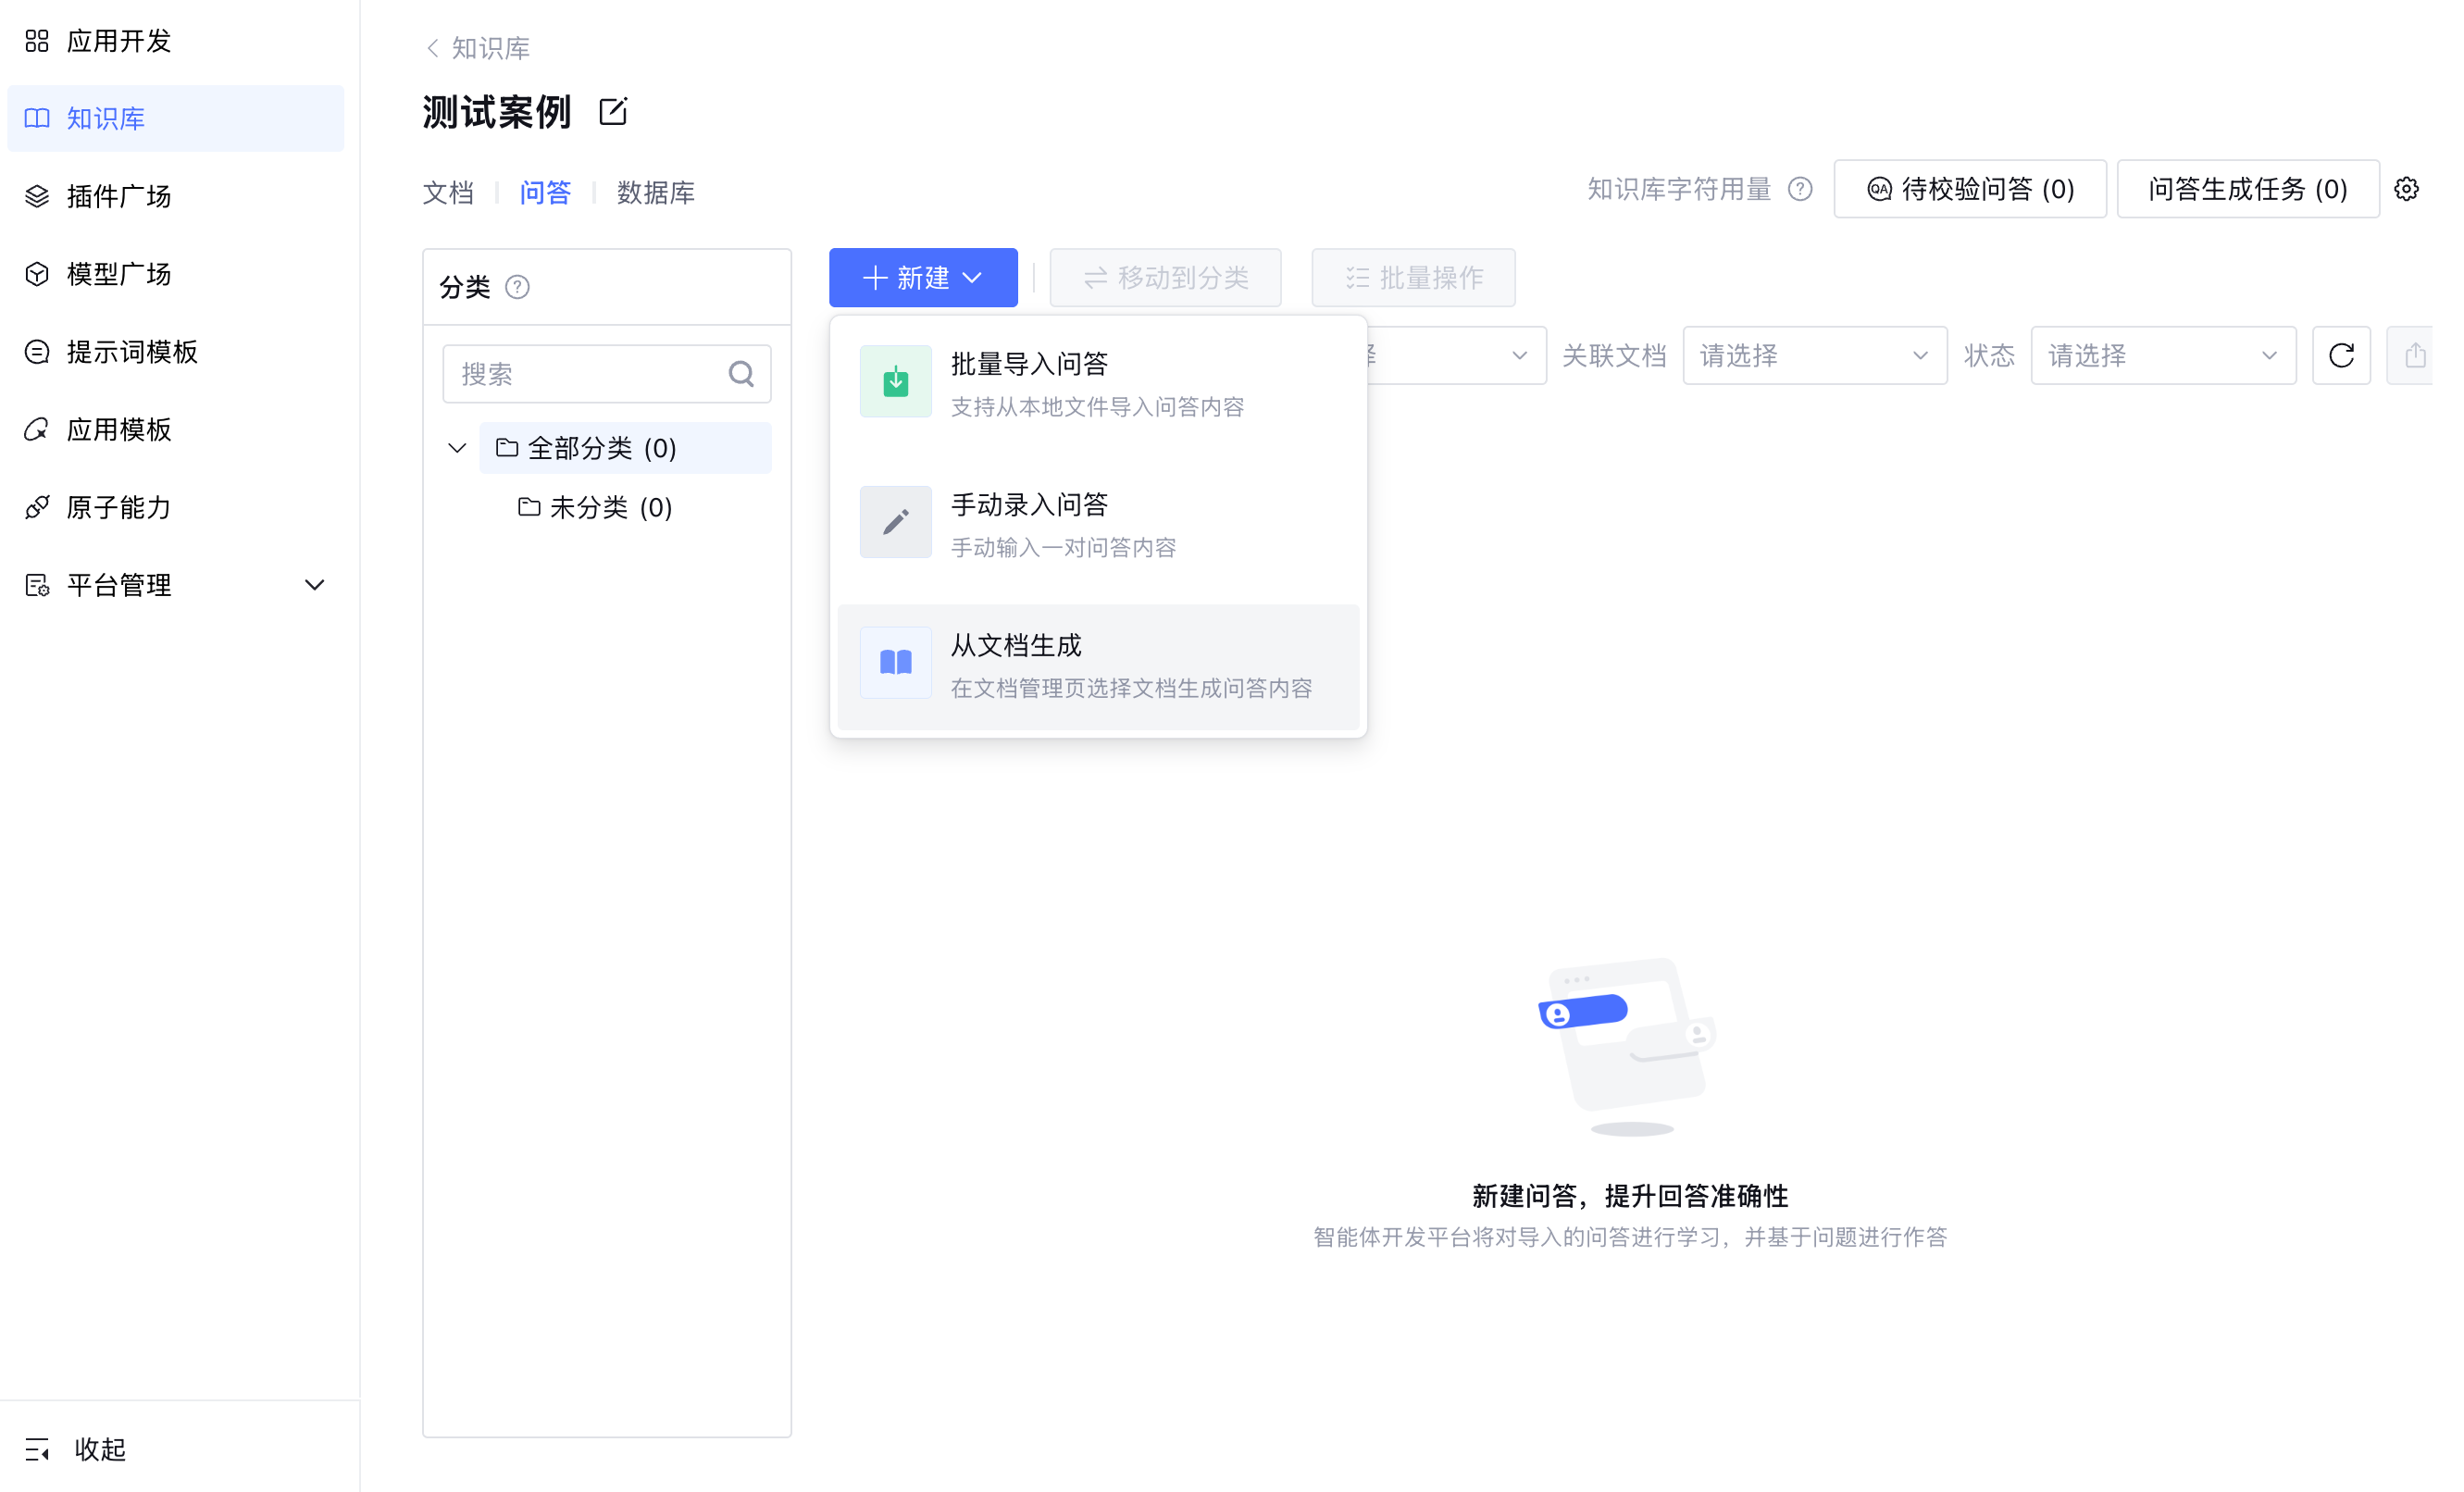Open the 关联文档 dropdown
2464x1492 pixels.
pyautogui.click(x=1813, y=355)
